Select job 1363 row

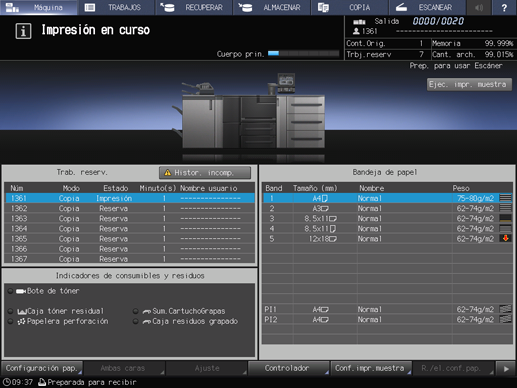click(130, 218)
